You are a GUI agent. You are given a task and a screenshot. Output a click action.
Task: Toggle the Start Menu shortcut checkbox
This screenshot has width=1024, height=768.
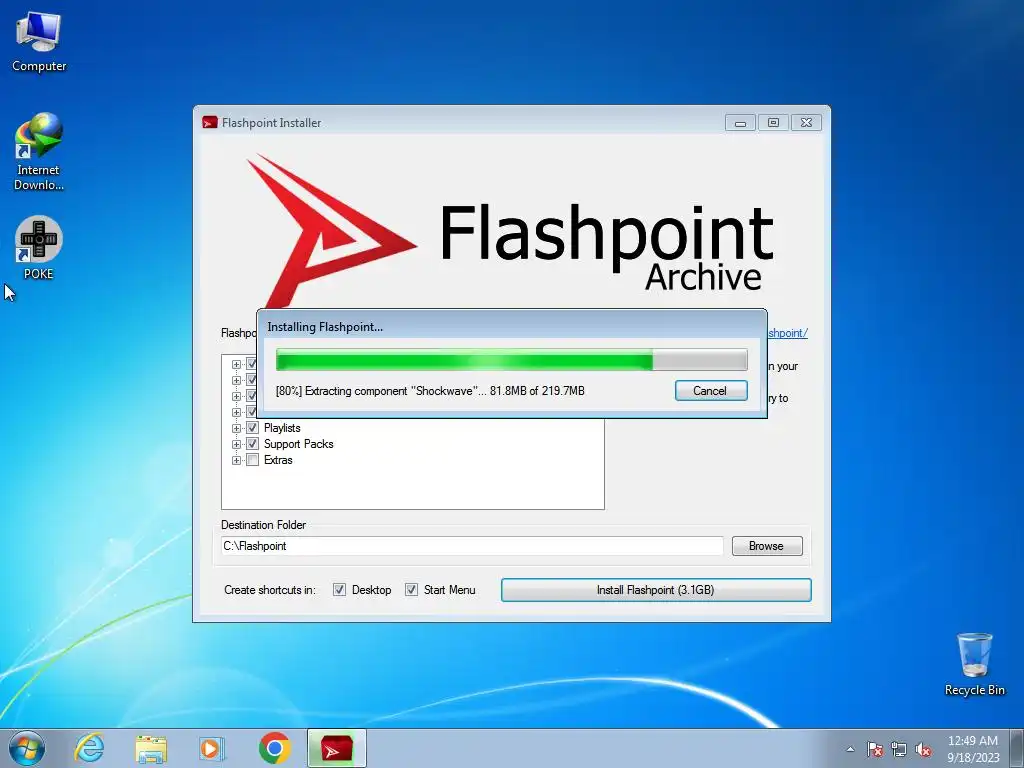tap(411, 590)
